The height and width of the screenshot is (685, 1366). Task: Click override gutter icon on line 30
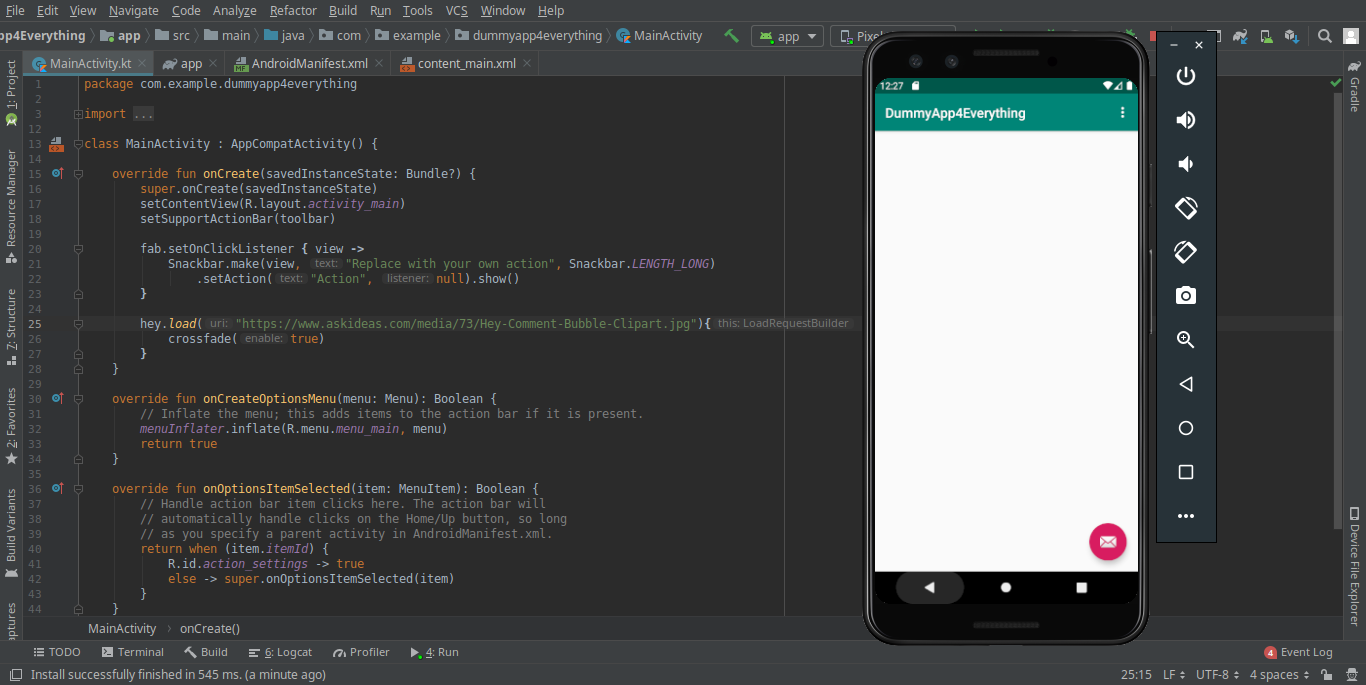[57, 399]
